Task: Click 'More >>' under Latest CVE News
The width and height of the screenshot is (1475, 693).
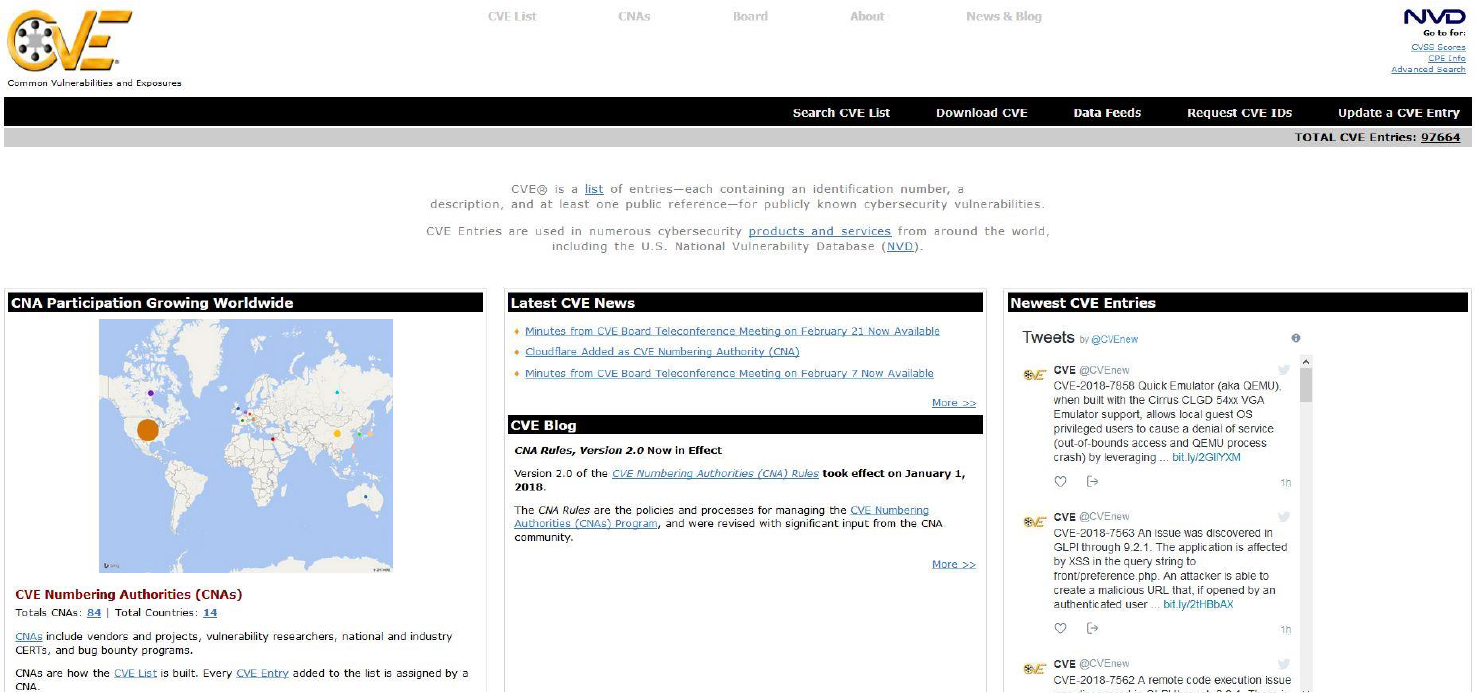Action: (x=953, y=403)
